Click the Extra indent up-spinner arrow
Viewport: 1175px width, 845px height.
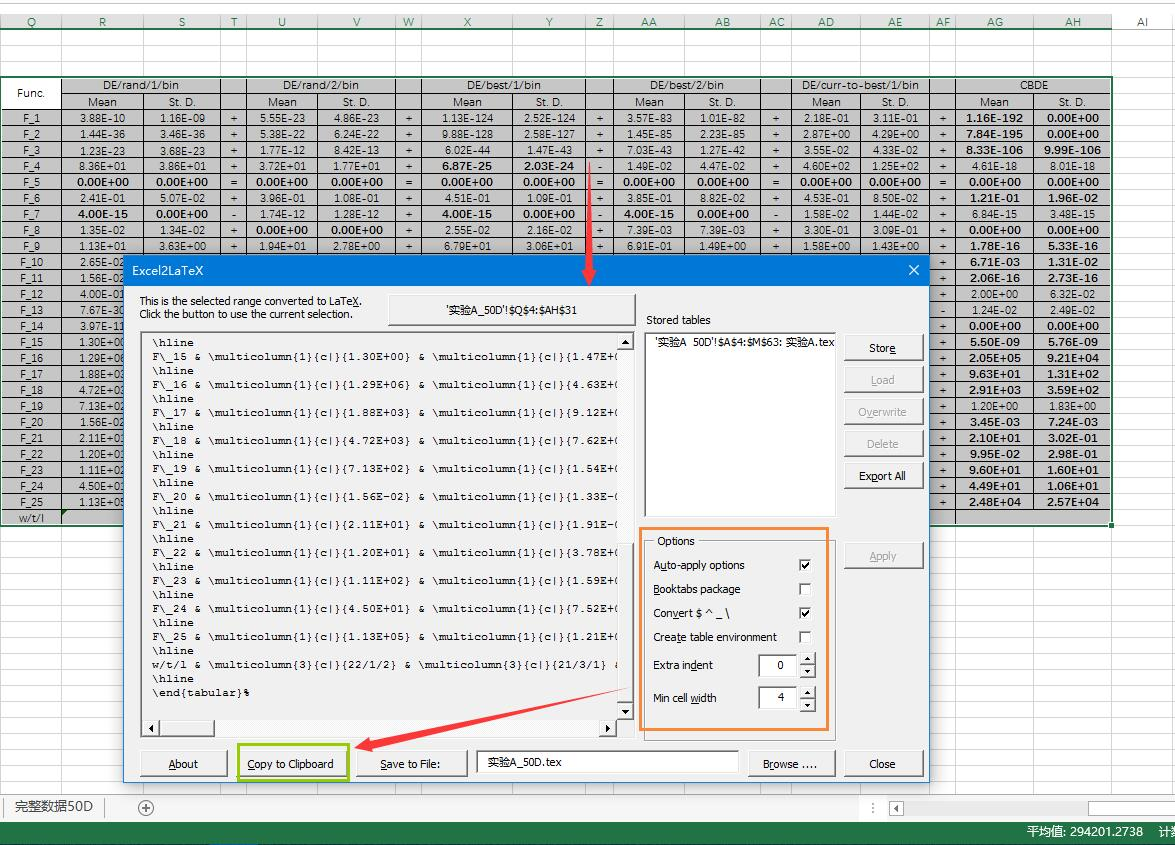click(807, 660)
